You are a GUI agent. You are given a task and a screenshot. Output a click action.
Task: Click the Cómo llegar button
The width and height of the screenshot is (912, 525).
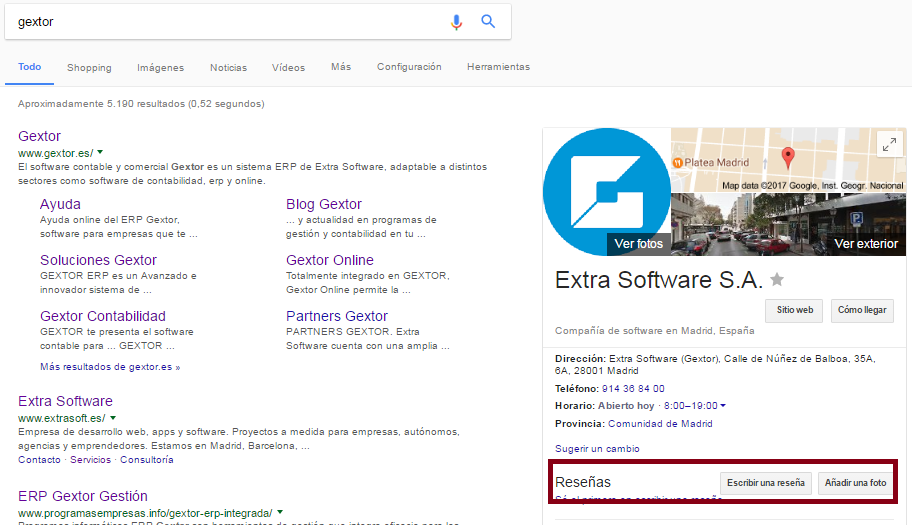862,310
